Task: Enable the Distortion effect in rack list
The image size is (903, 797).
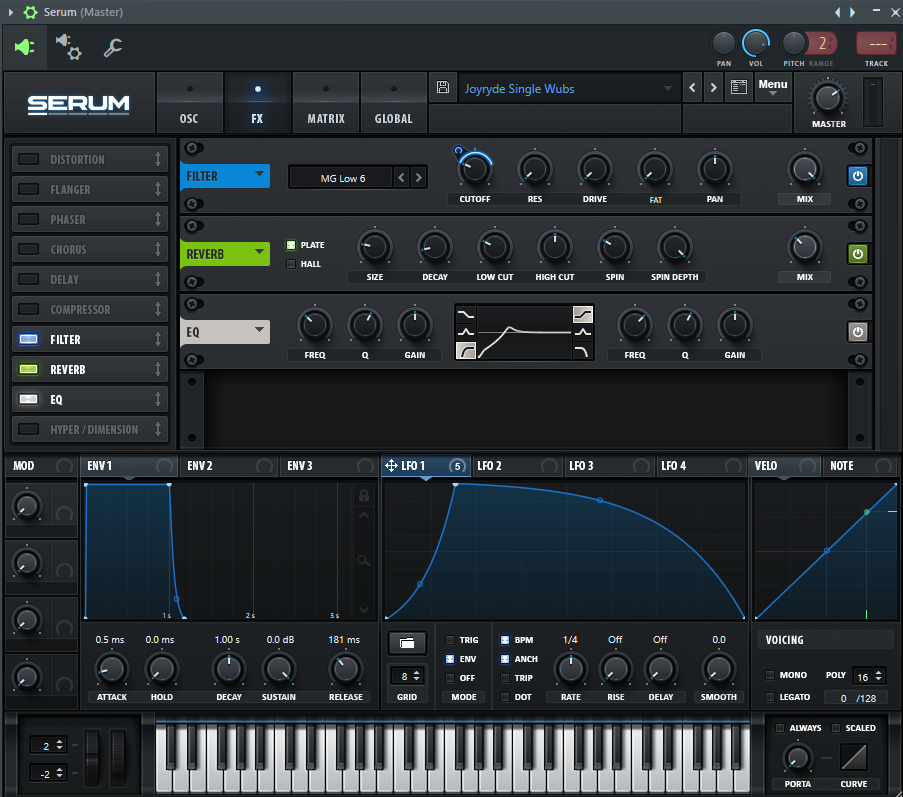Action: click(x=29, y=160)
